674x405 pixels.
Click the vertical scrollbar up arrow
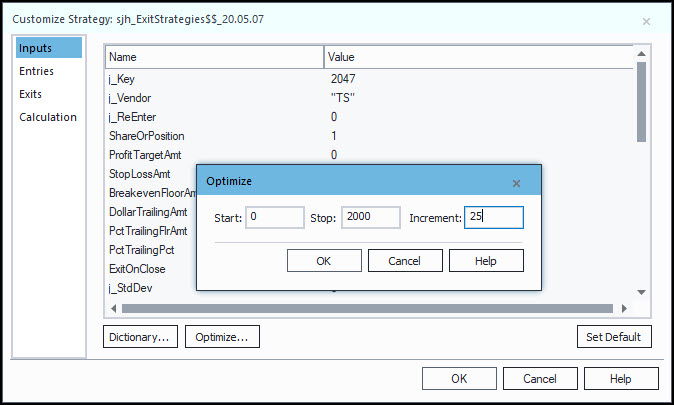tap(641, 54)
